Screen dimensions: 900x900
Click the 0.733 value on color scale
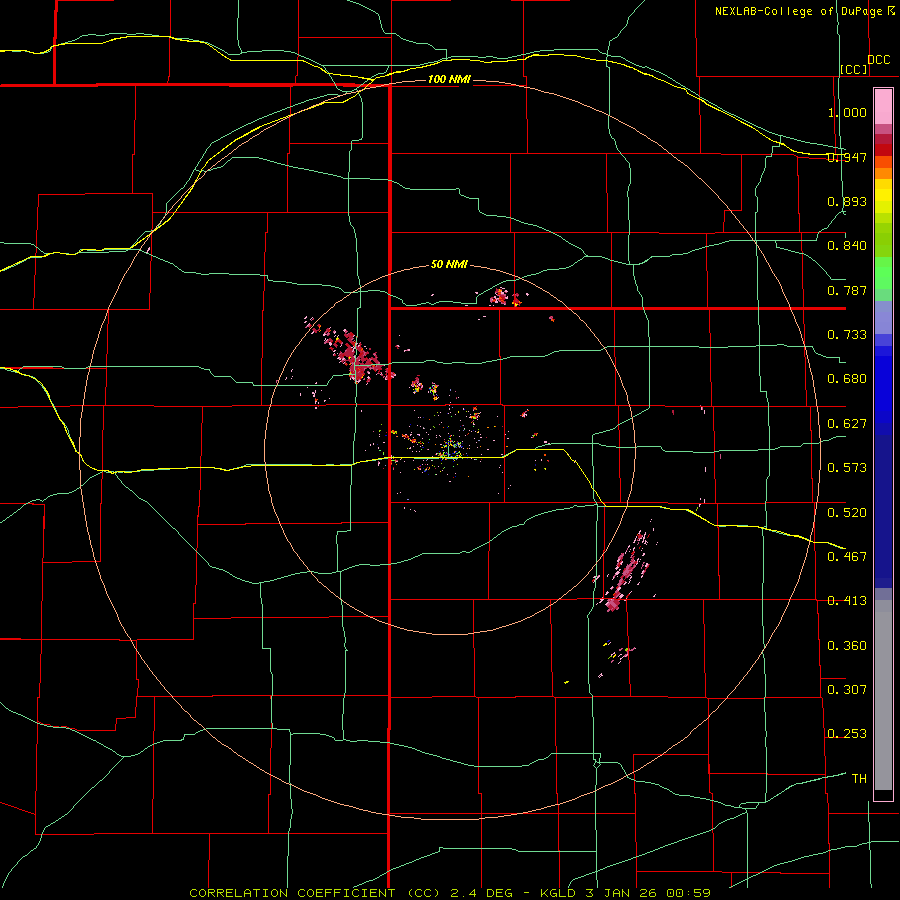[x=847, y=335]
